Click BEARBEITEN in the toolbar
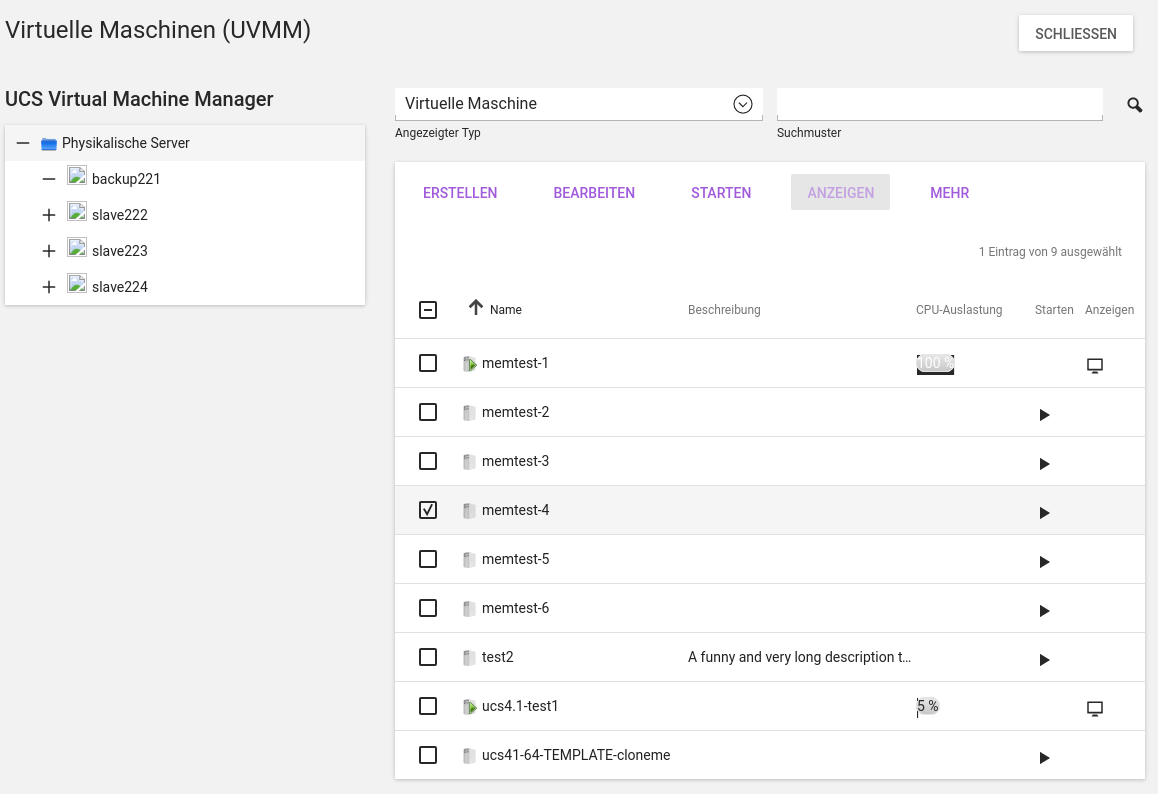1158x794 pixels. coord(594,193)
